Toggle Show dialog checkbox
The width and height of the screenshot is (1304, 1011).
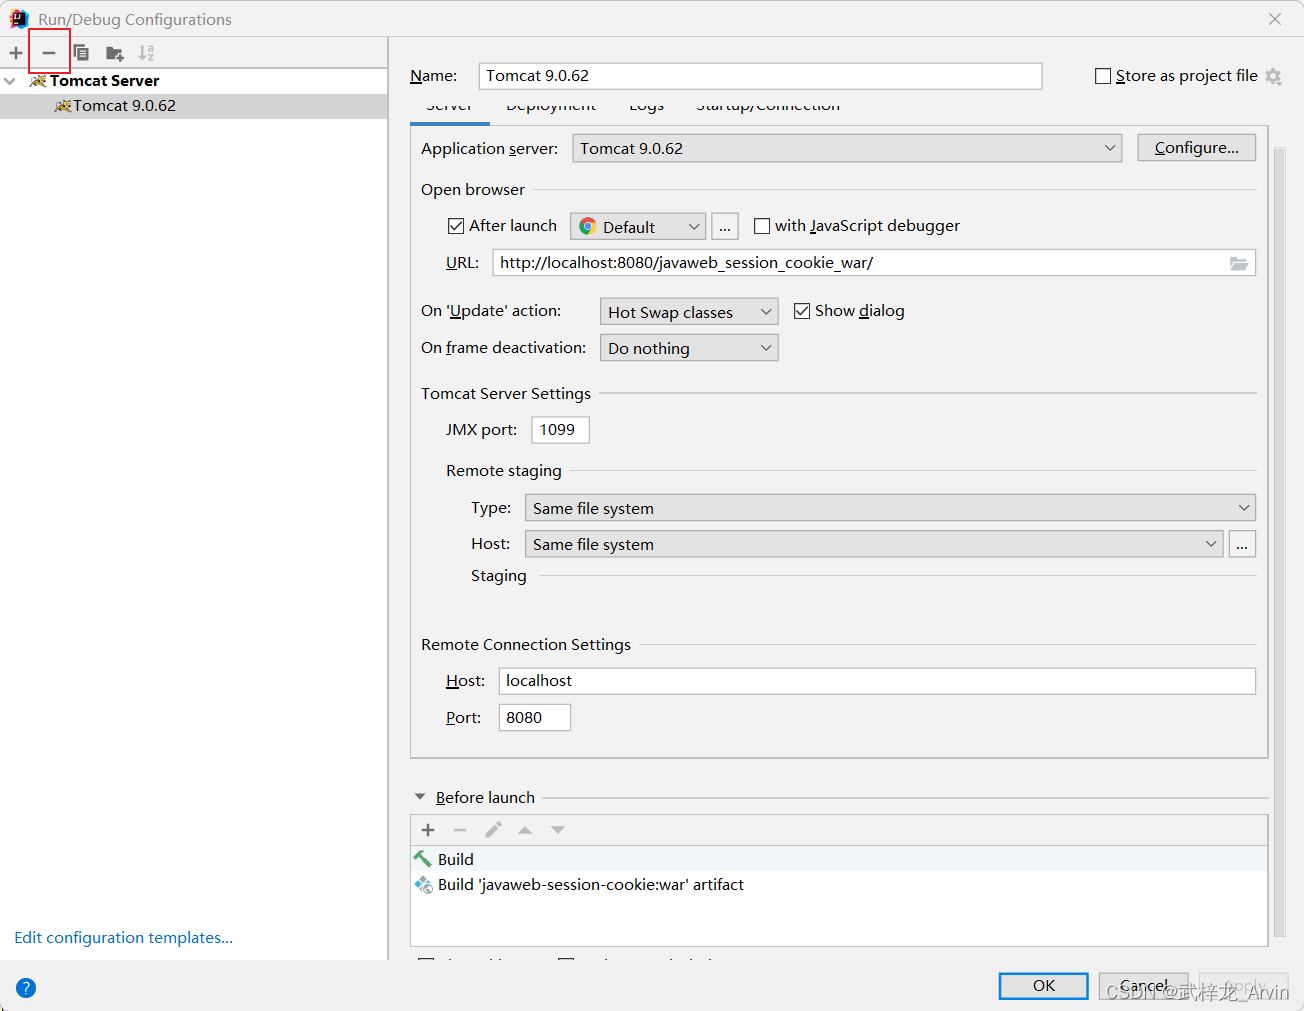[x=802, y=311]
